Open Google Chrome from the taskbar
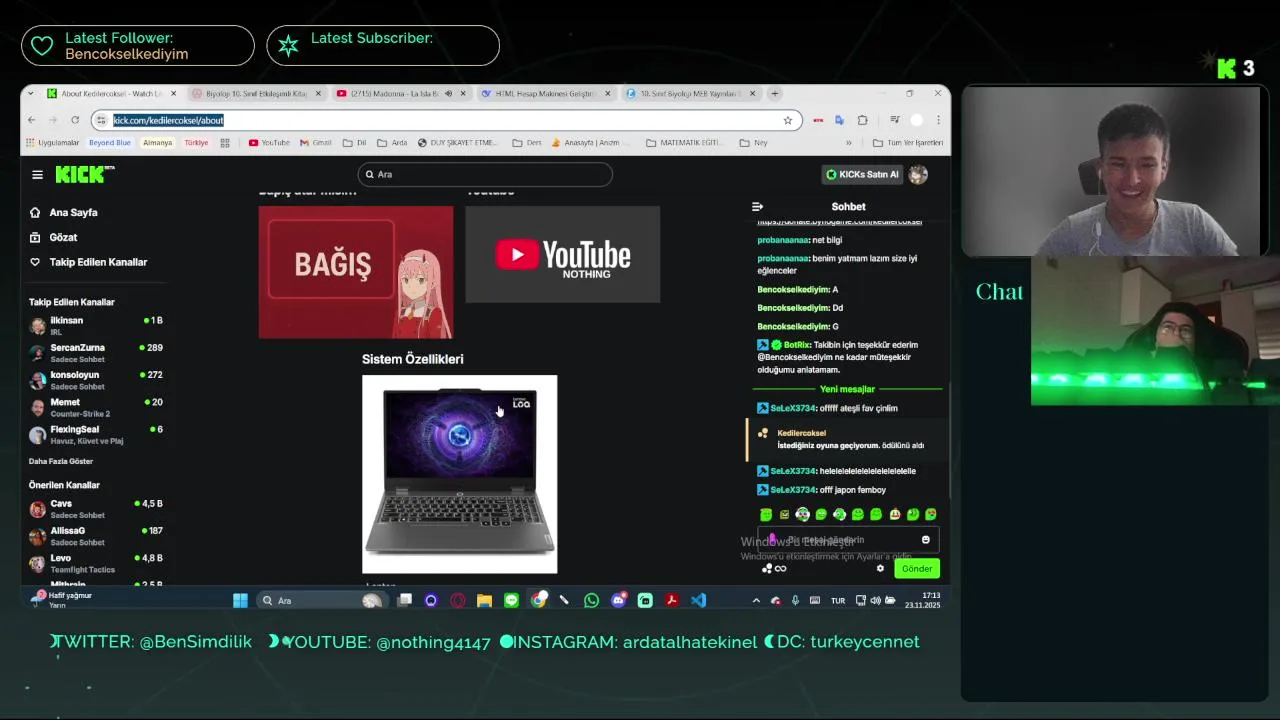The height and width of the screenshot is (720, 1280). coord(539,600)
